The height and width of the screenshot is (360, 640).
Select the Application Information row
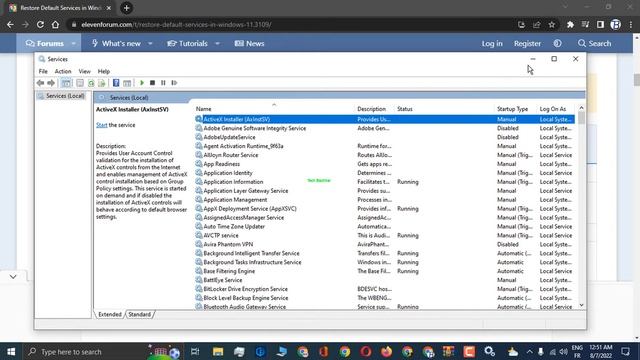pyautogui.click(x=384, y=182)
